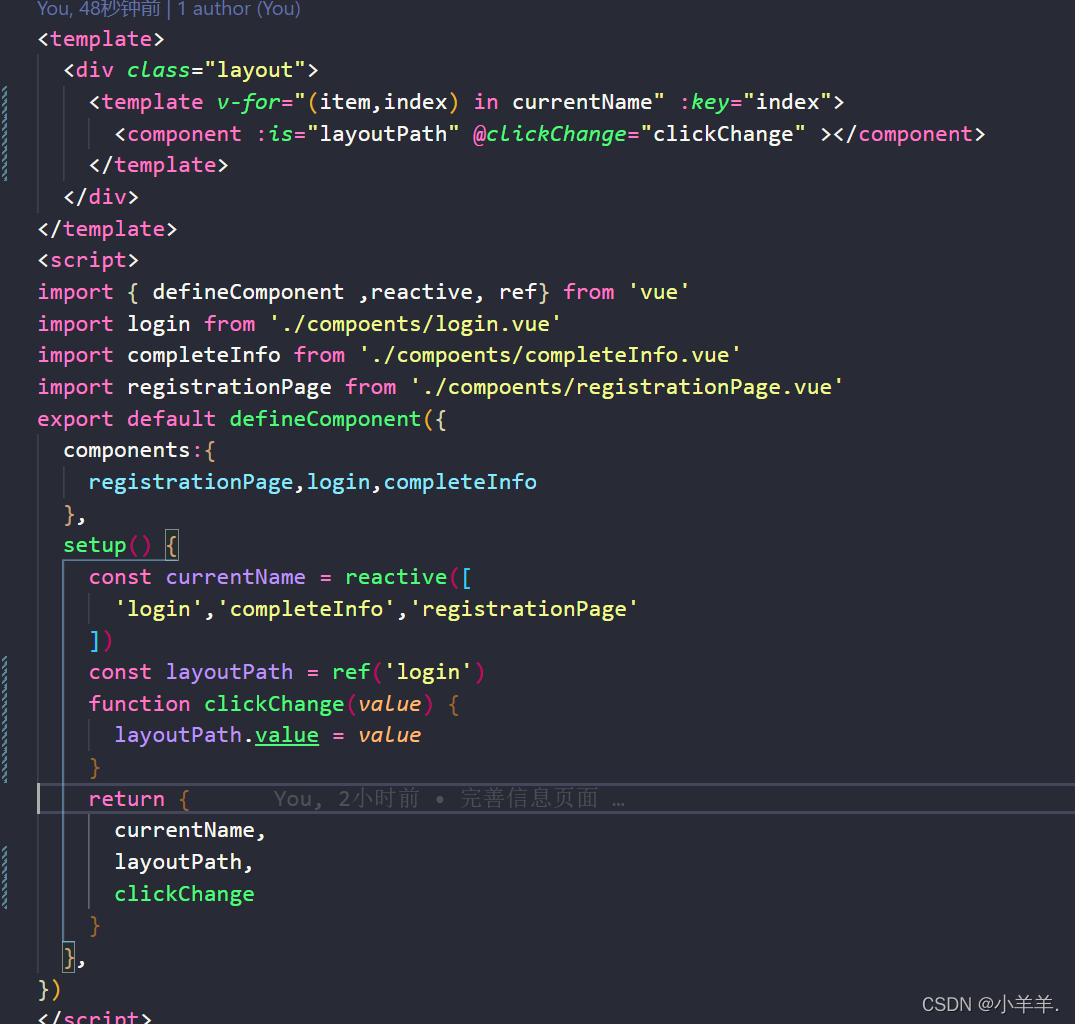Click the 'vue' module string in the first import
Viewport: 1075px width, 1024px height.
coord(658,291)
